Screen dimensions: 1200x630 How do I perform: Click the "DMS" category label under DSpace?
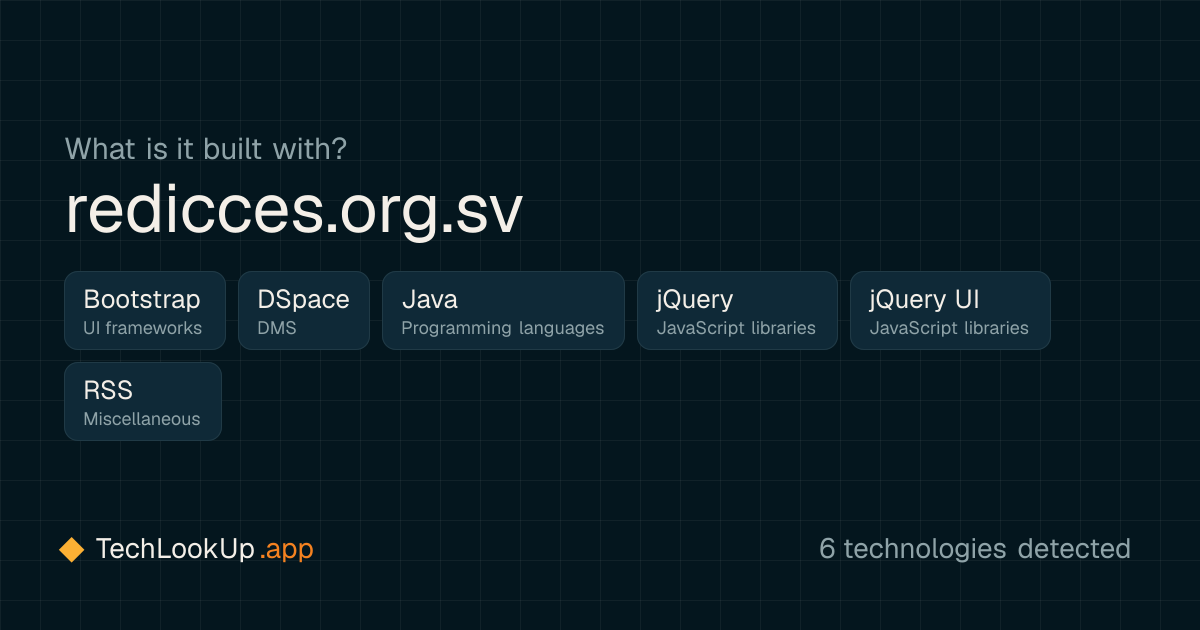(x=277, y=328)
